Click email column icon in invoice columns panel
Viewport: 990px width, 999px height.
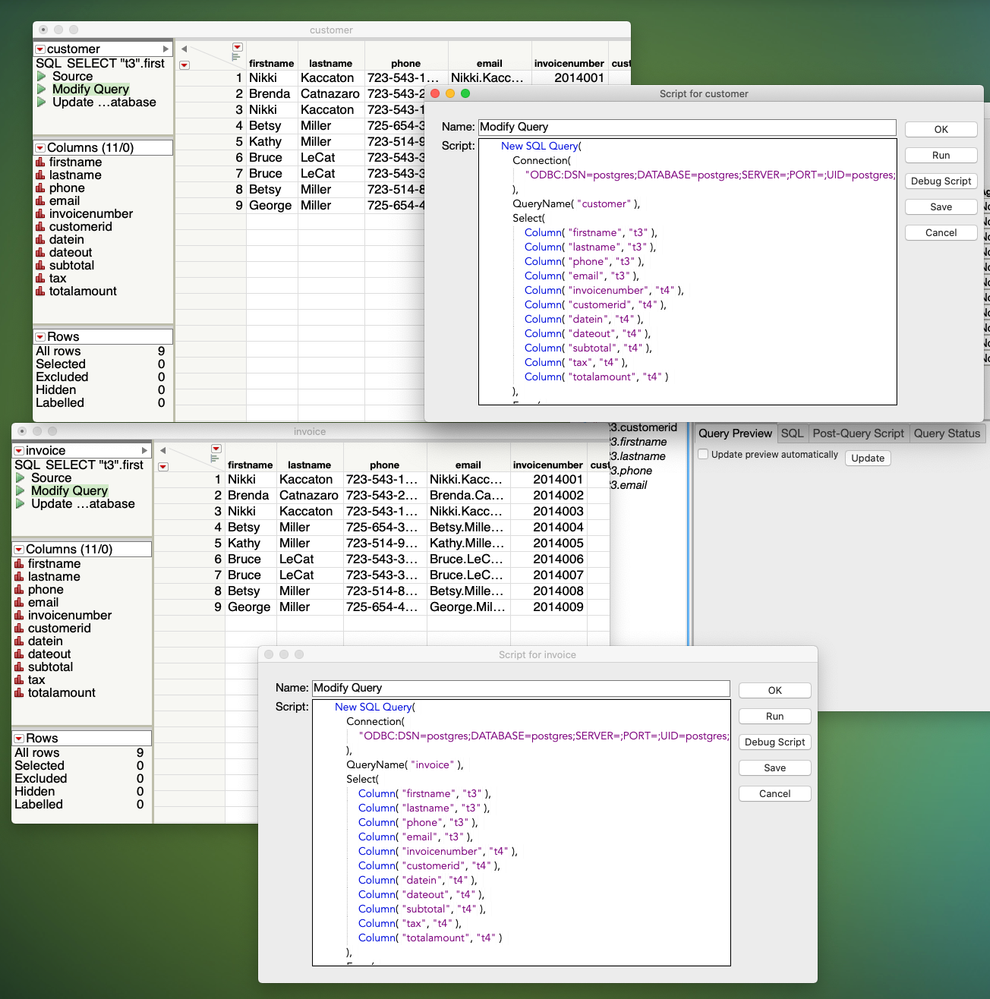pos(20,603)
